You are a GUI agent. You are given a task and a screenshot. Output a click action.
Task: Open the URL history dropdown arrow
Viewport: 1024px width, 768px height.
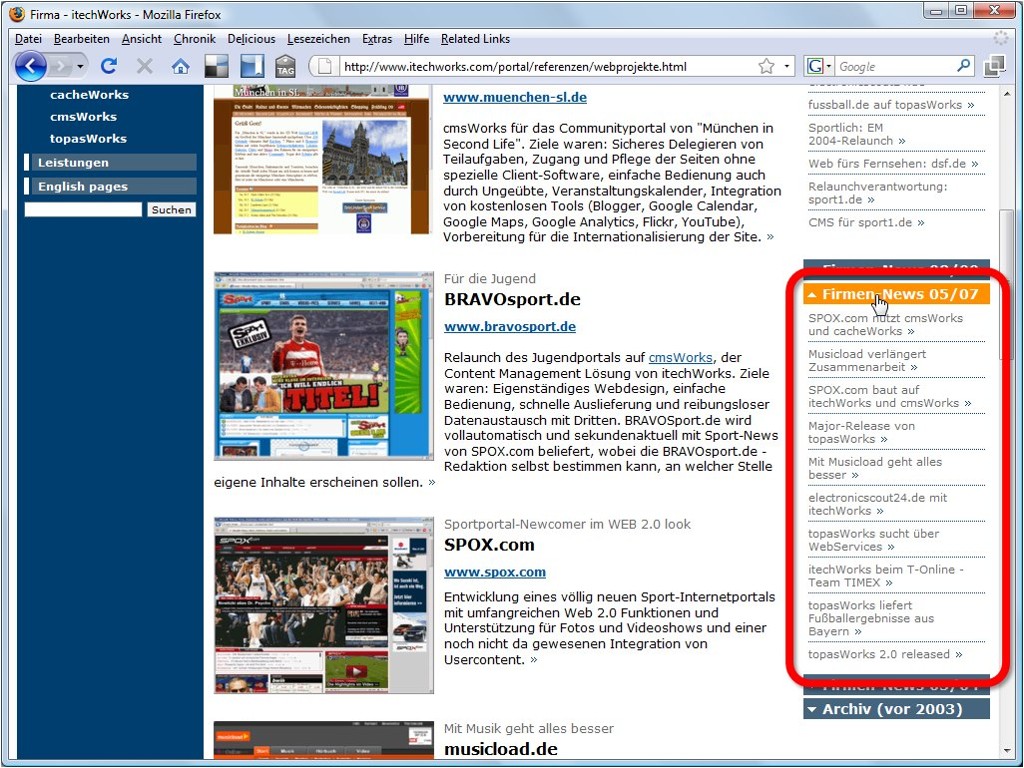(x=786, y=67)
